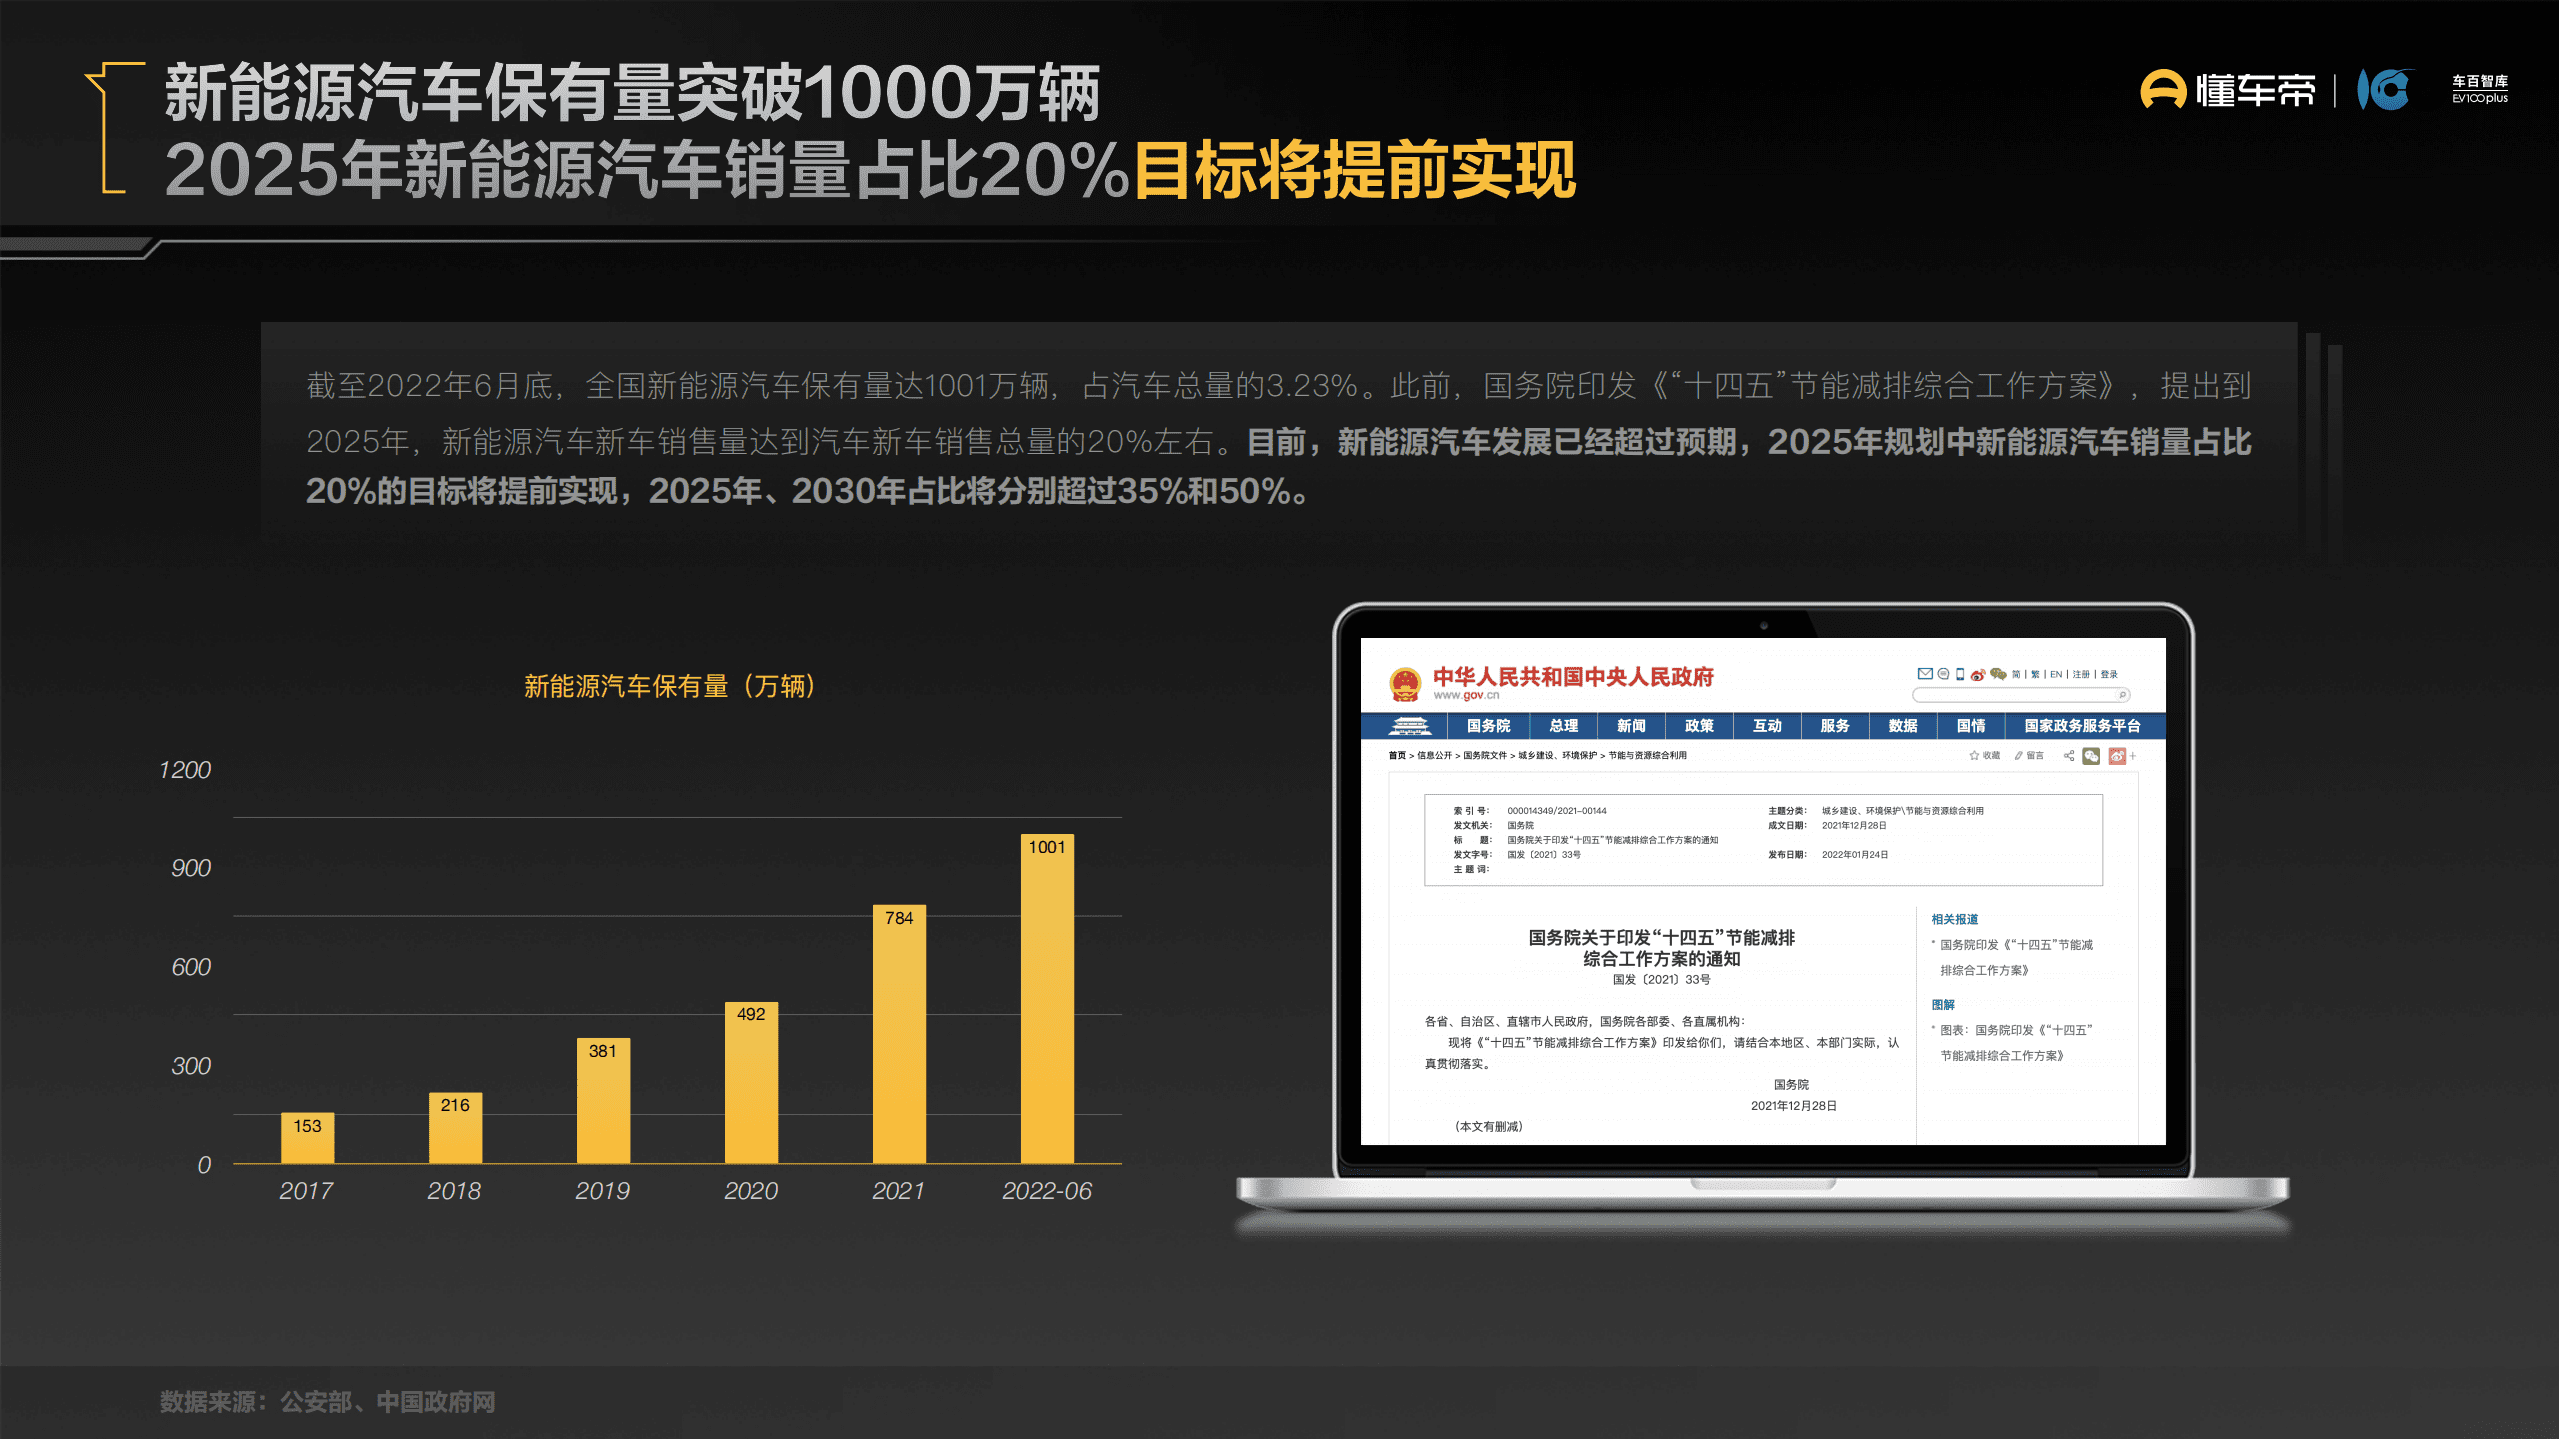The height and width of the screenshot is (1439, 2559).
Task: Expand more share options with the plus icon
Action: (2135, 757)
